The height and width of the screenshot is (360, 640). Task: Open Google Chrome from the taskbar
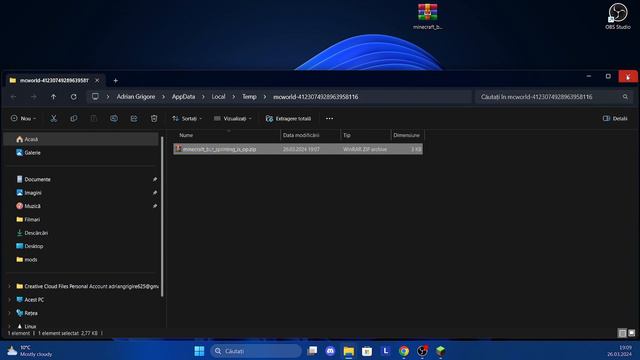[404, 351]
